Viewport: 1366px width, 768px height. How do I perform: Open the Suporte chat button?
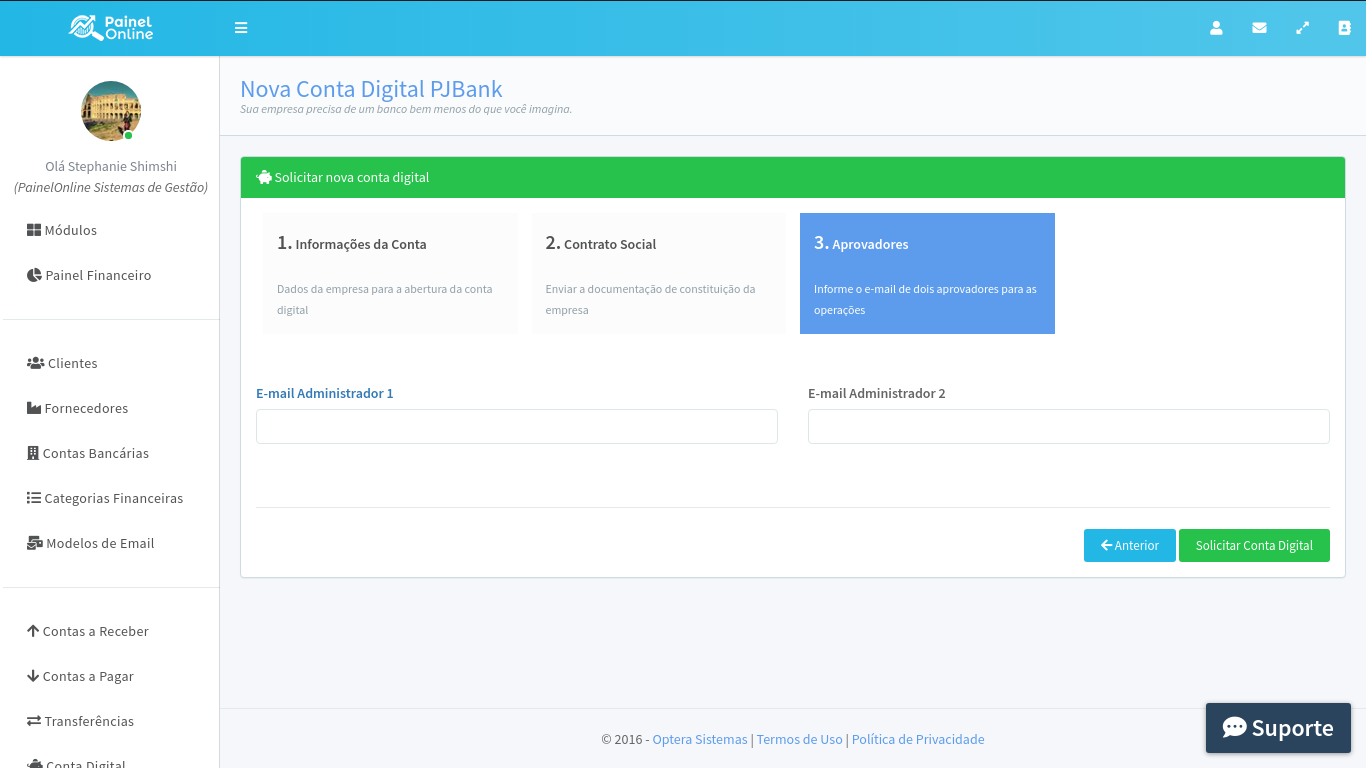1278,728
